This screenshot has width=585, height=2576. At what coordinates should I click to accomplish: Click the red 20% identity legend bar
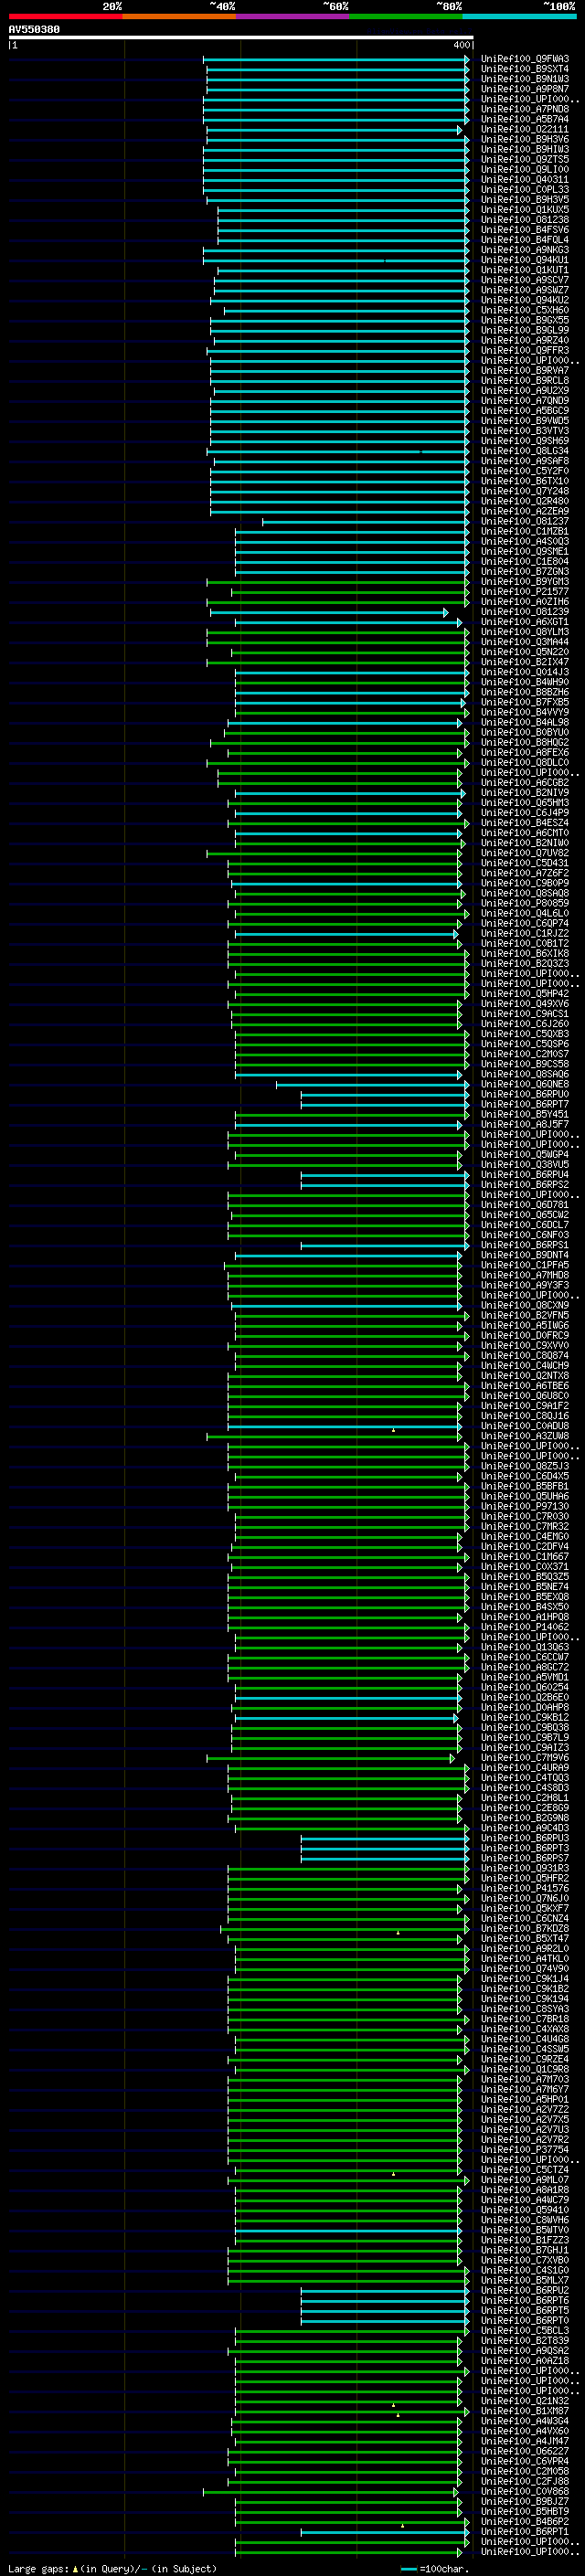(66, 16)
